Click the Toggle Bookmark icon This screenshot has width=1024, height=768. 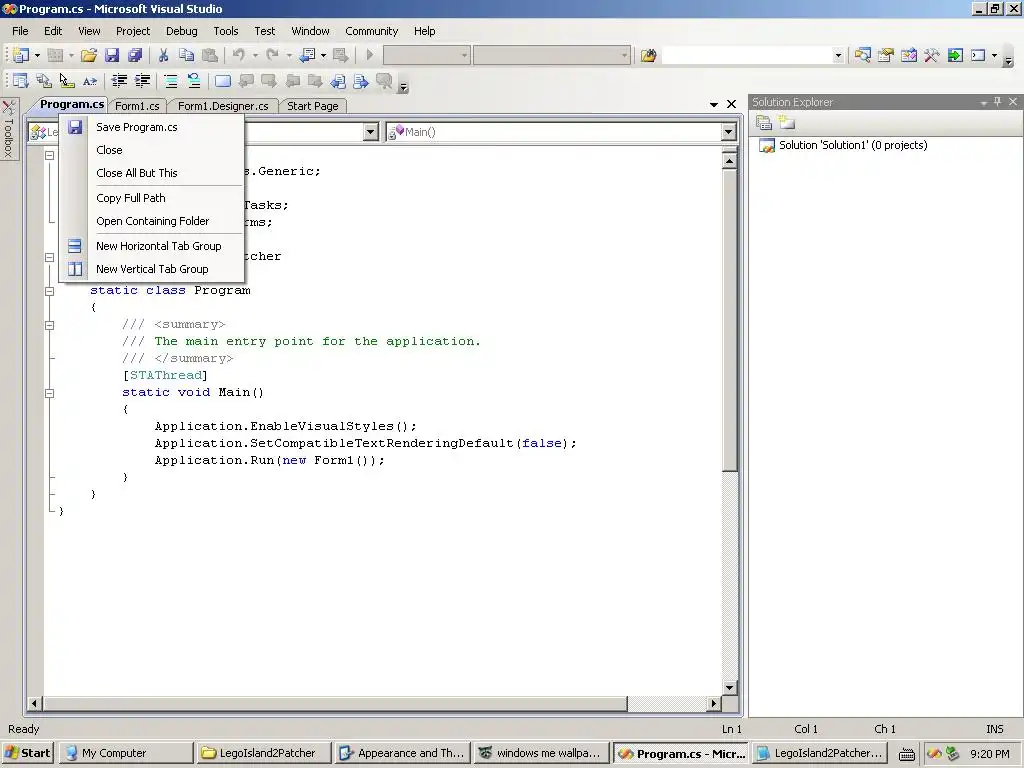tap(223, 81)
